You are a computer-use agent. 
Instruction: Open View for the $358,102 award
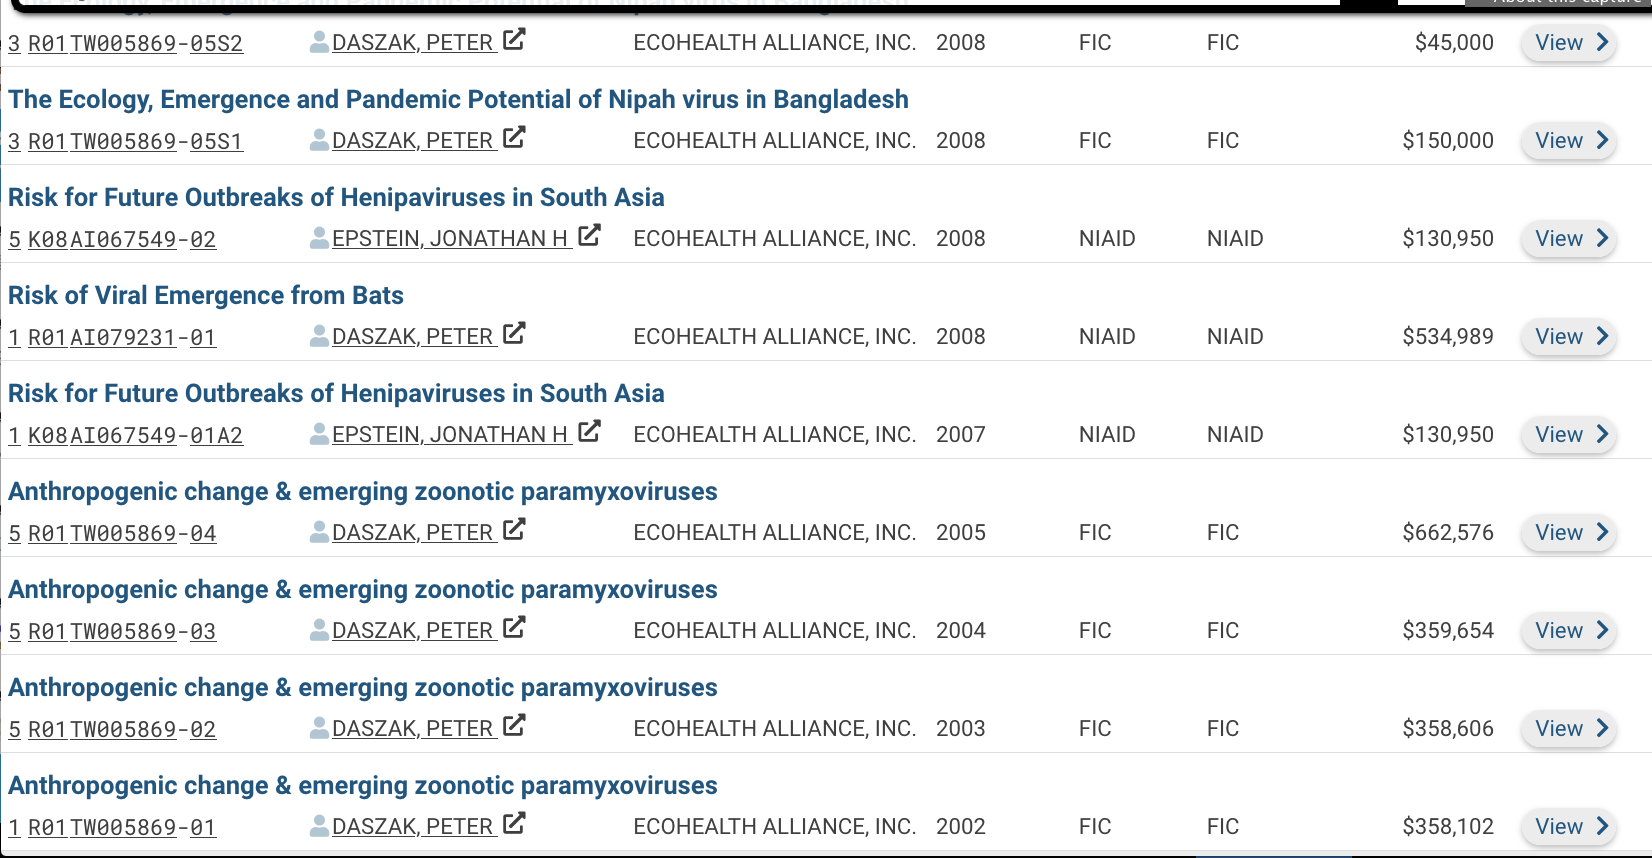click(1568, 827)
